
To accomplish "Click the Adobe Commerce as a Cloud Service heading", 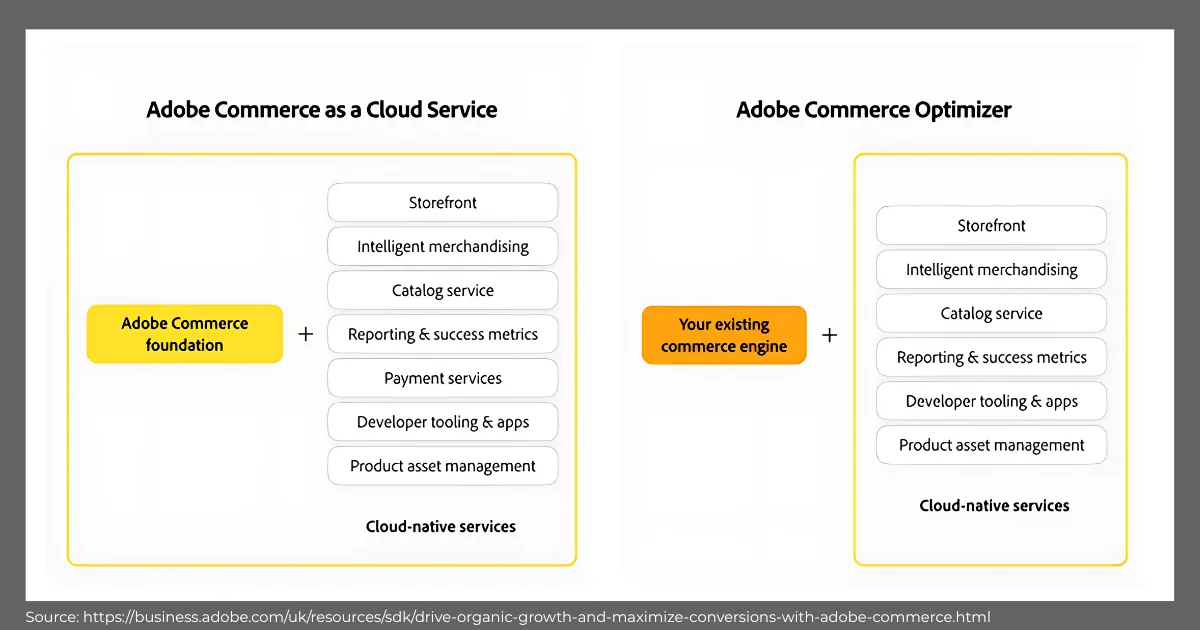I will (x=322, y=110).
